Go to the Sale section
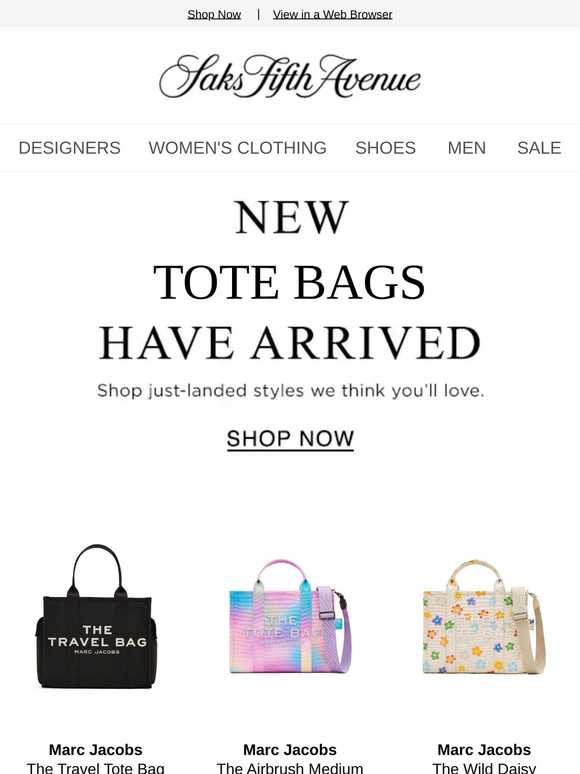The width and height of the screenshot is (580, 774). 539,148
